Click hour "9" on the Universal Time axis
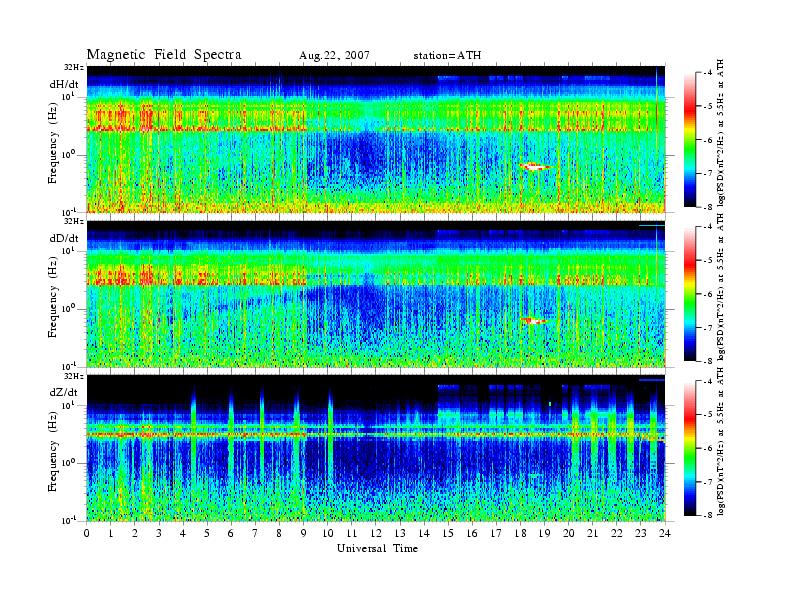The width and height of the screenshot is (792, 612). pos(304,533)
